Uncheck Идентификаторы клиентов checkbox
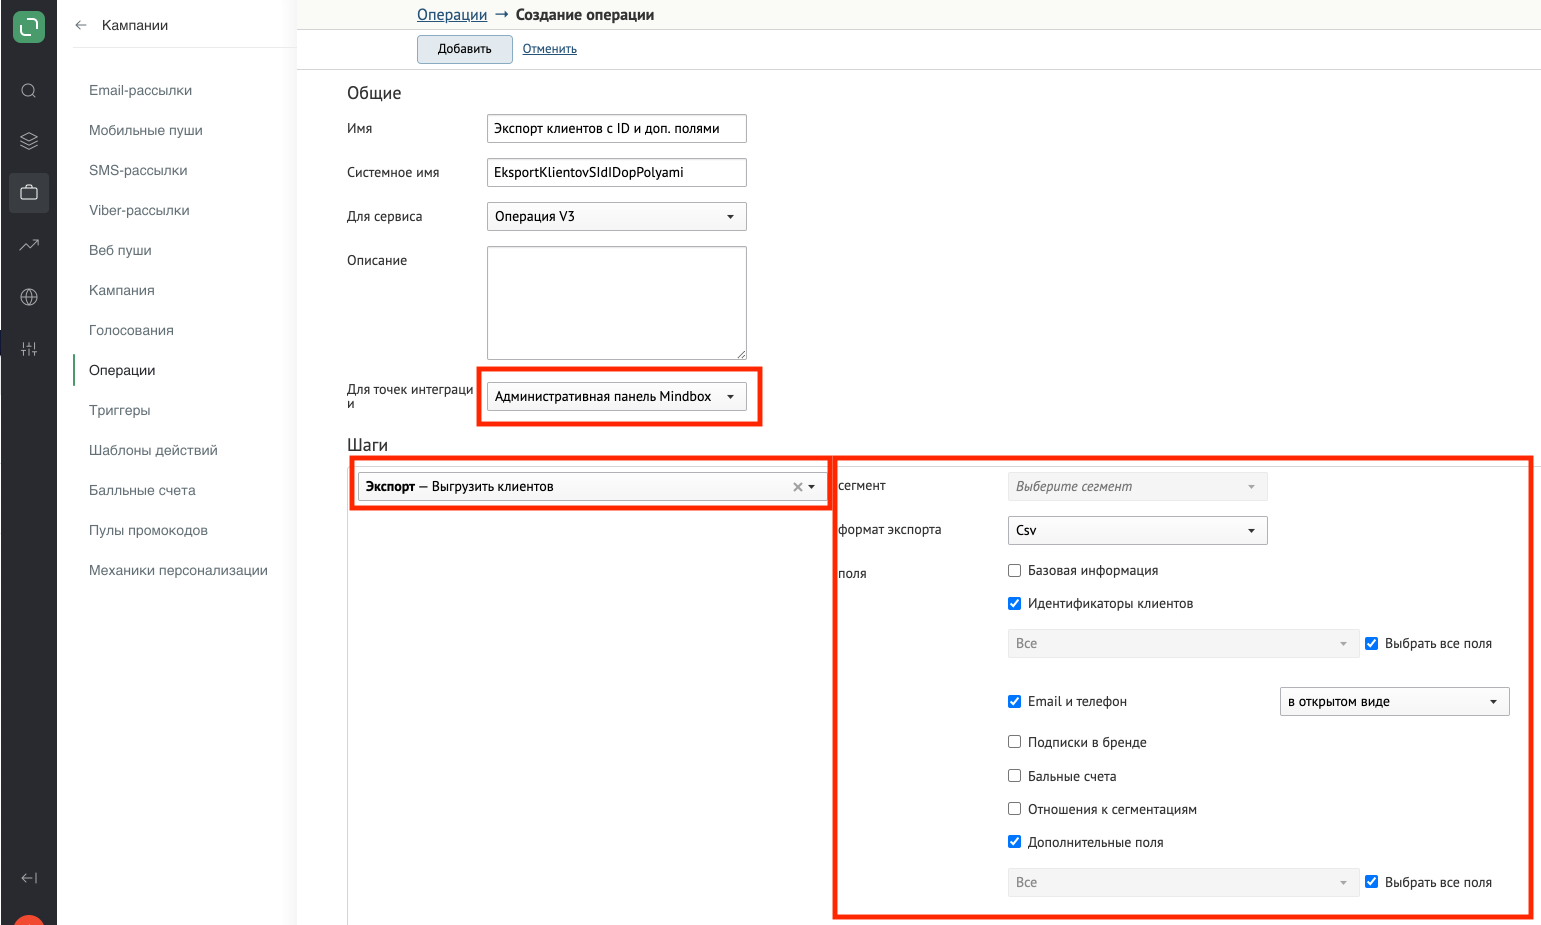 1014,604
